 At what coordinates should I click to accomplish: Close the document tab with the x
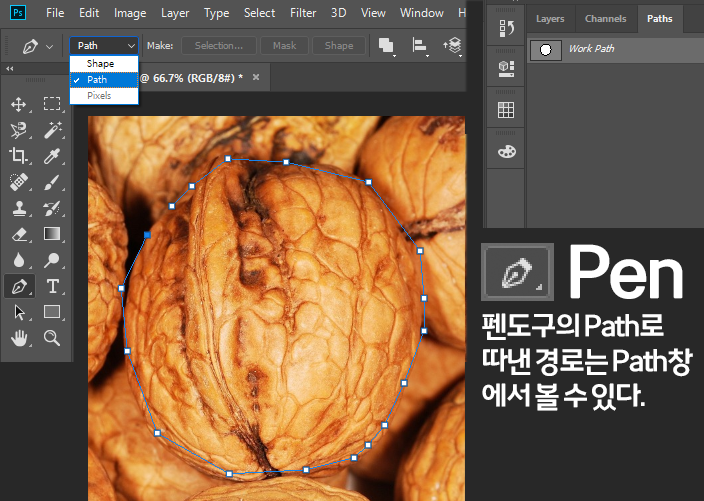tap(256, 77)
